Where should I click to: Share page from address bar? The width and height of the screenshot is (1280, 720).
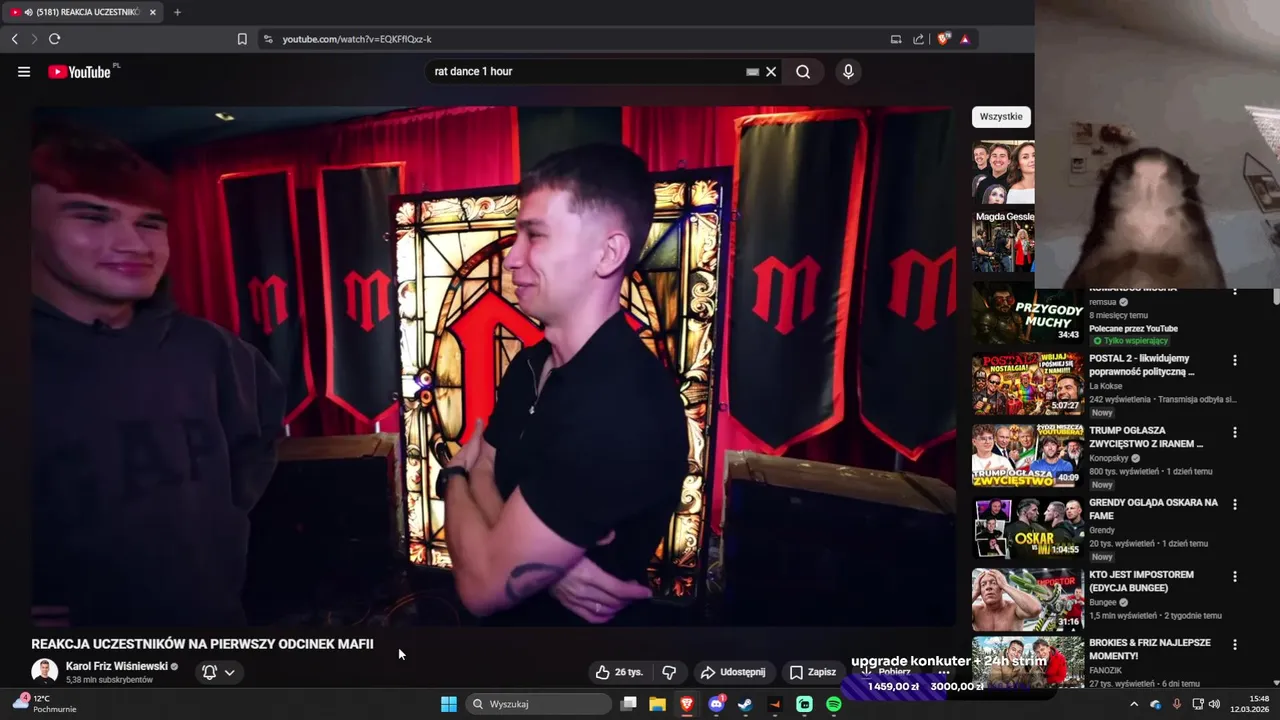pyautogui.click(x=918, y=39)
